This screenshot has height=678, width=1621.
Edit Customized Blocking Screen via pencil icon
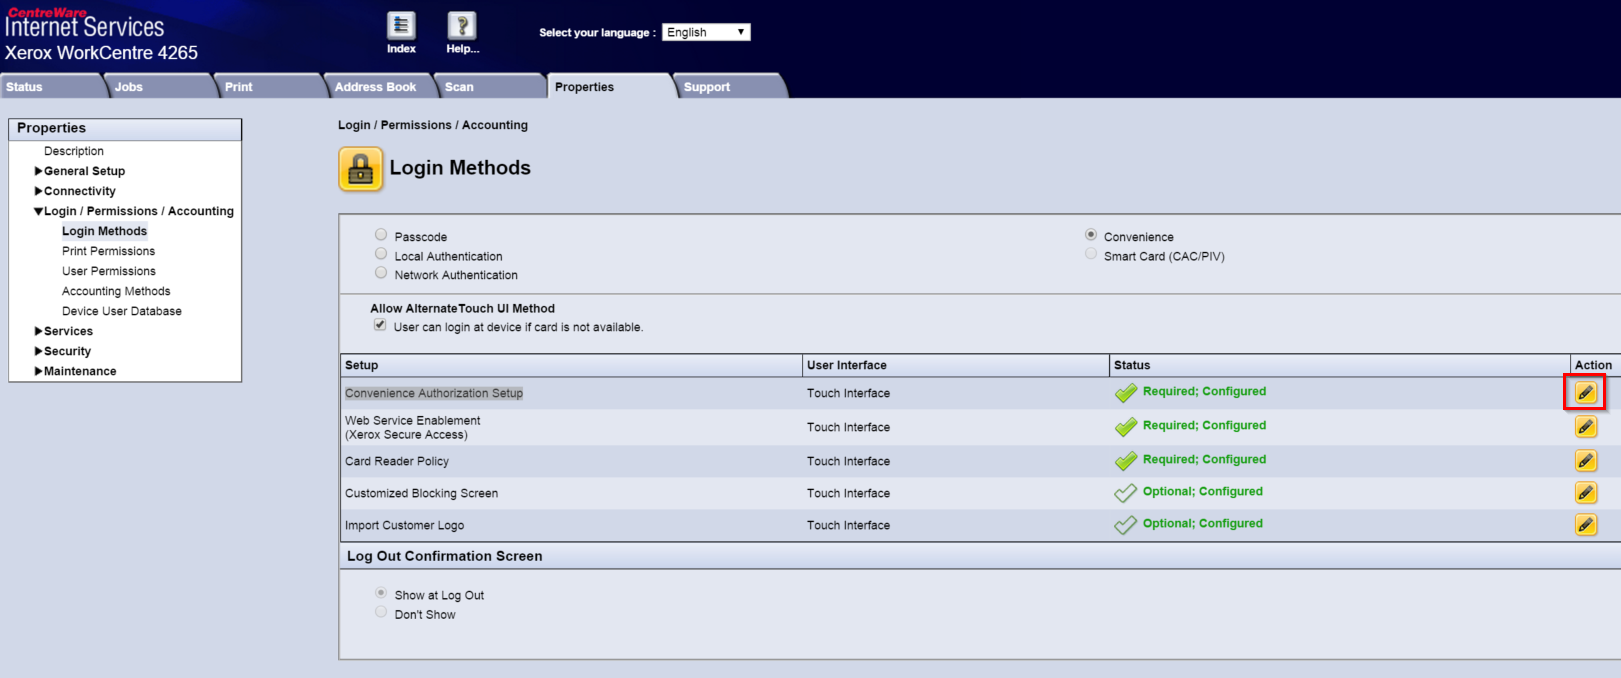[1585, 493]
